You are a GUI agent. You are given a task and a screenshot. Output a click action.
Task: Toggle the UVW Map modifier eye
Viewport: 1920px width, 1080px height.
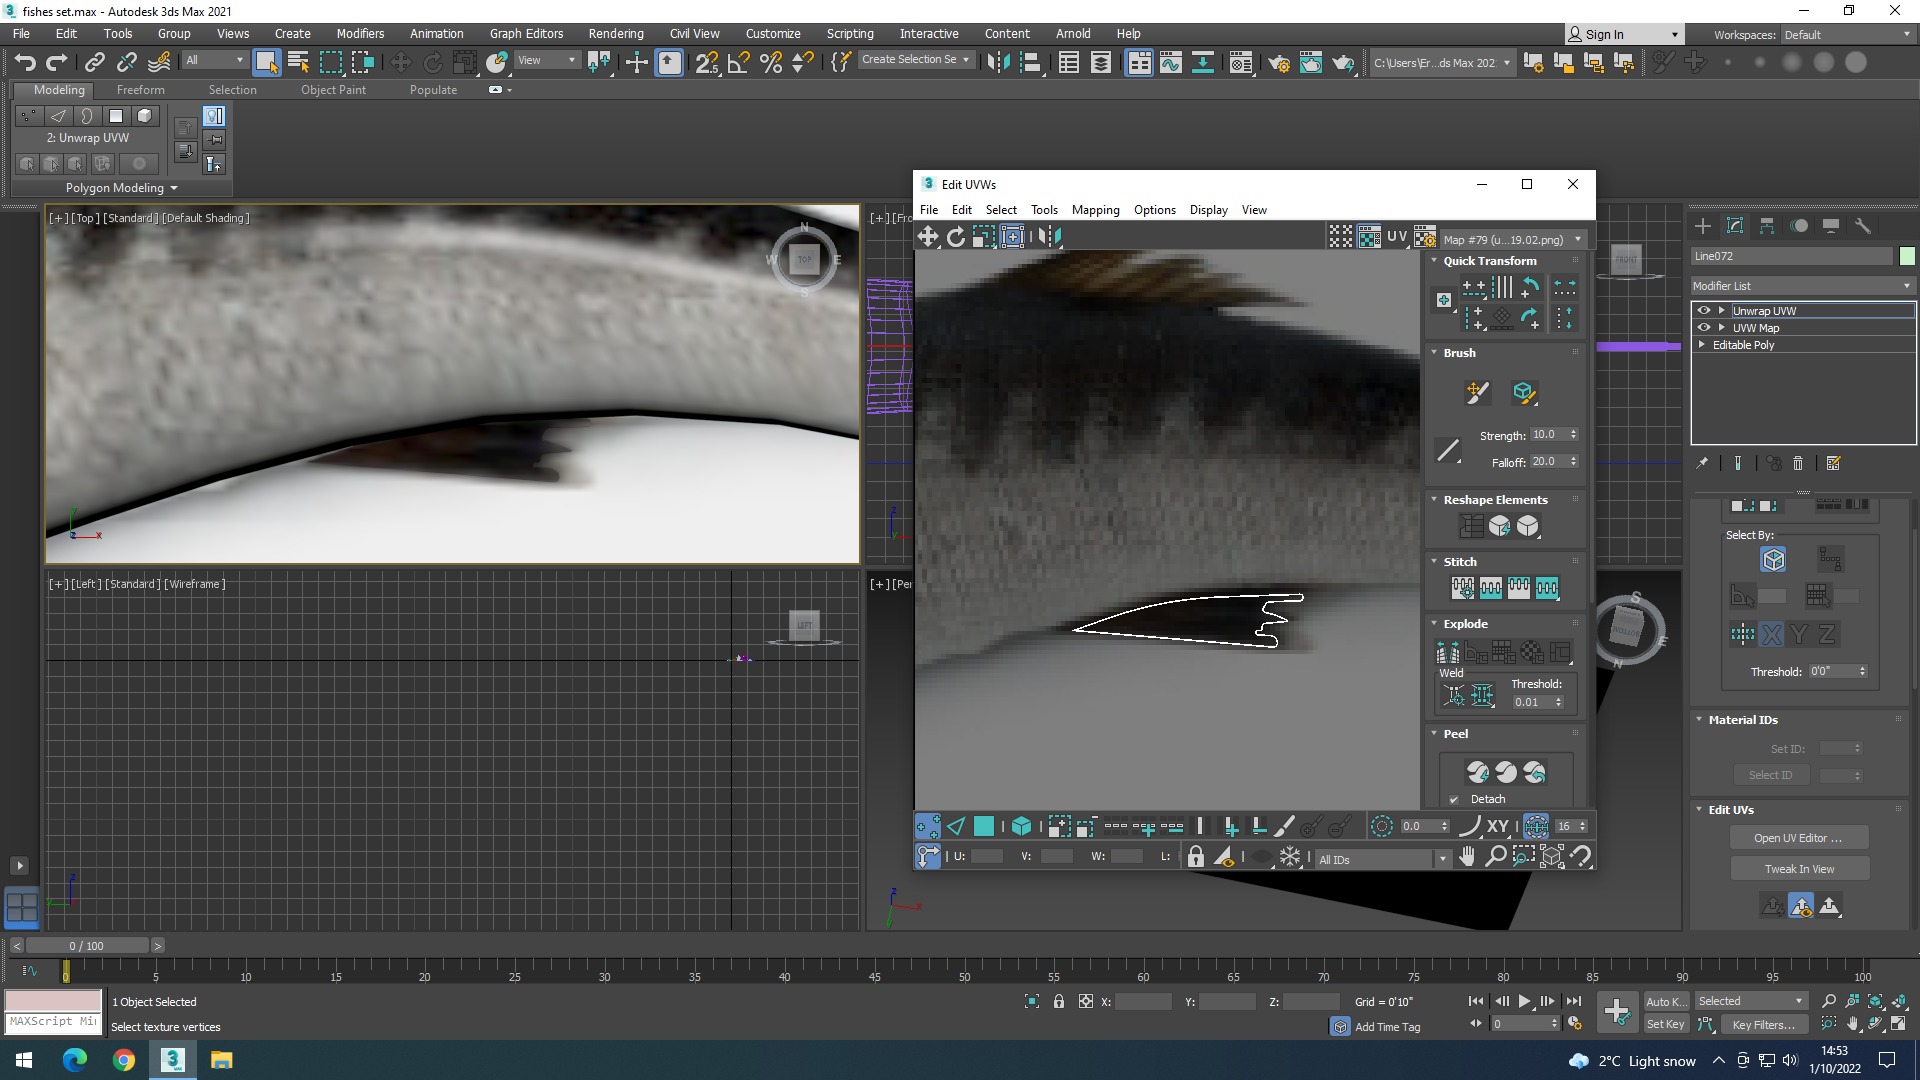pos(1704,328)
